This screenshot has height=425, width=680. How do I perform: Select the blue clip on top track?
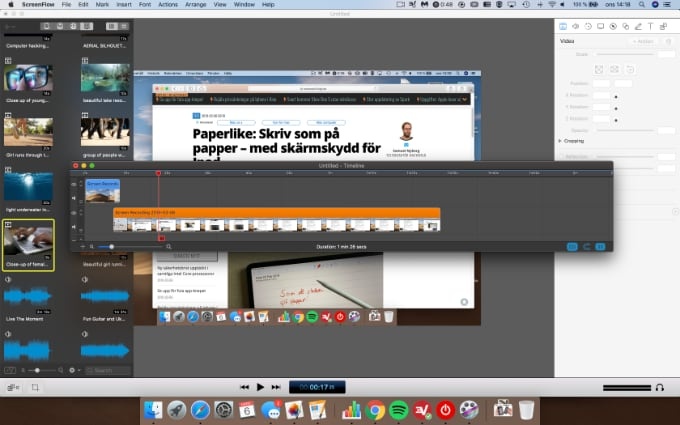tap(103, 191)
